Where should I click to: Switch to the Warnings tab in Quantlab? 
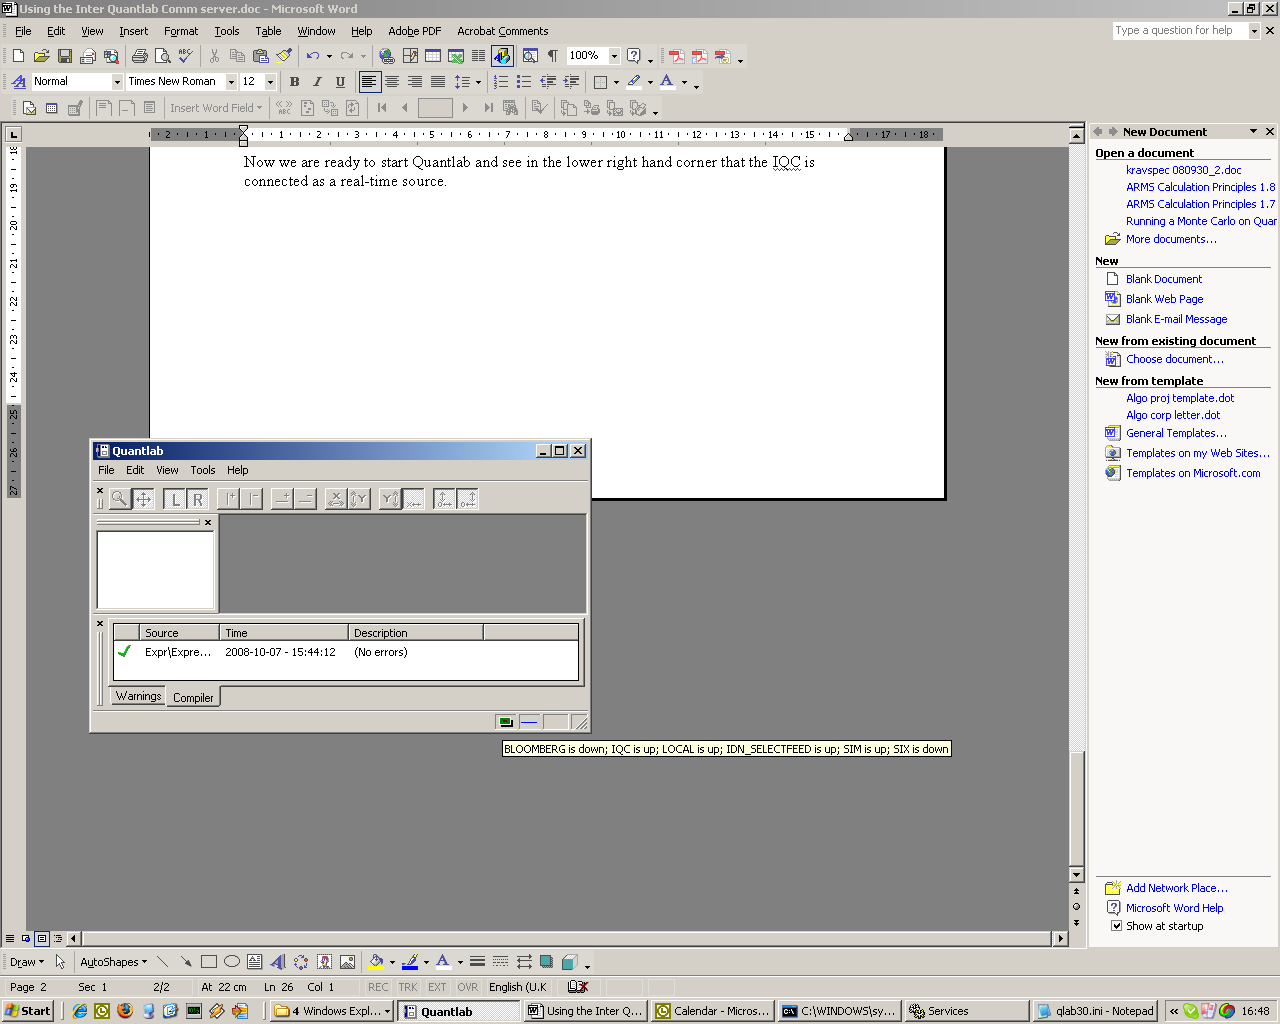(138, 696)
